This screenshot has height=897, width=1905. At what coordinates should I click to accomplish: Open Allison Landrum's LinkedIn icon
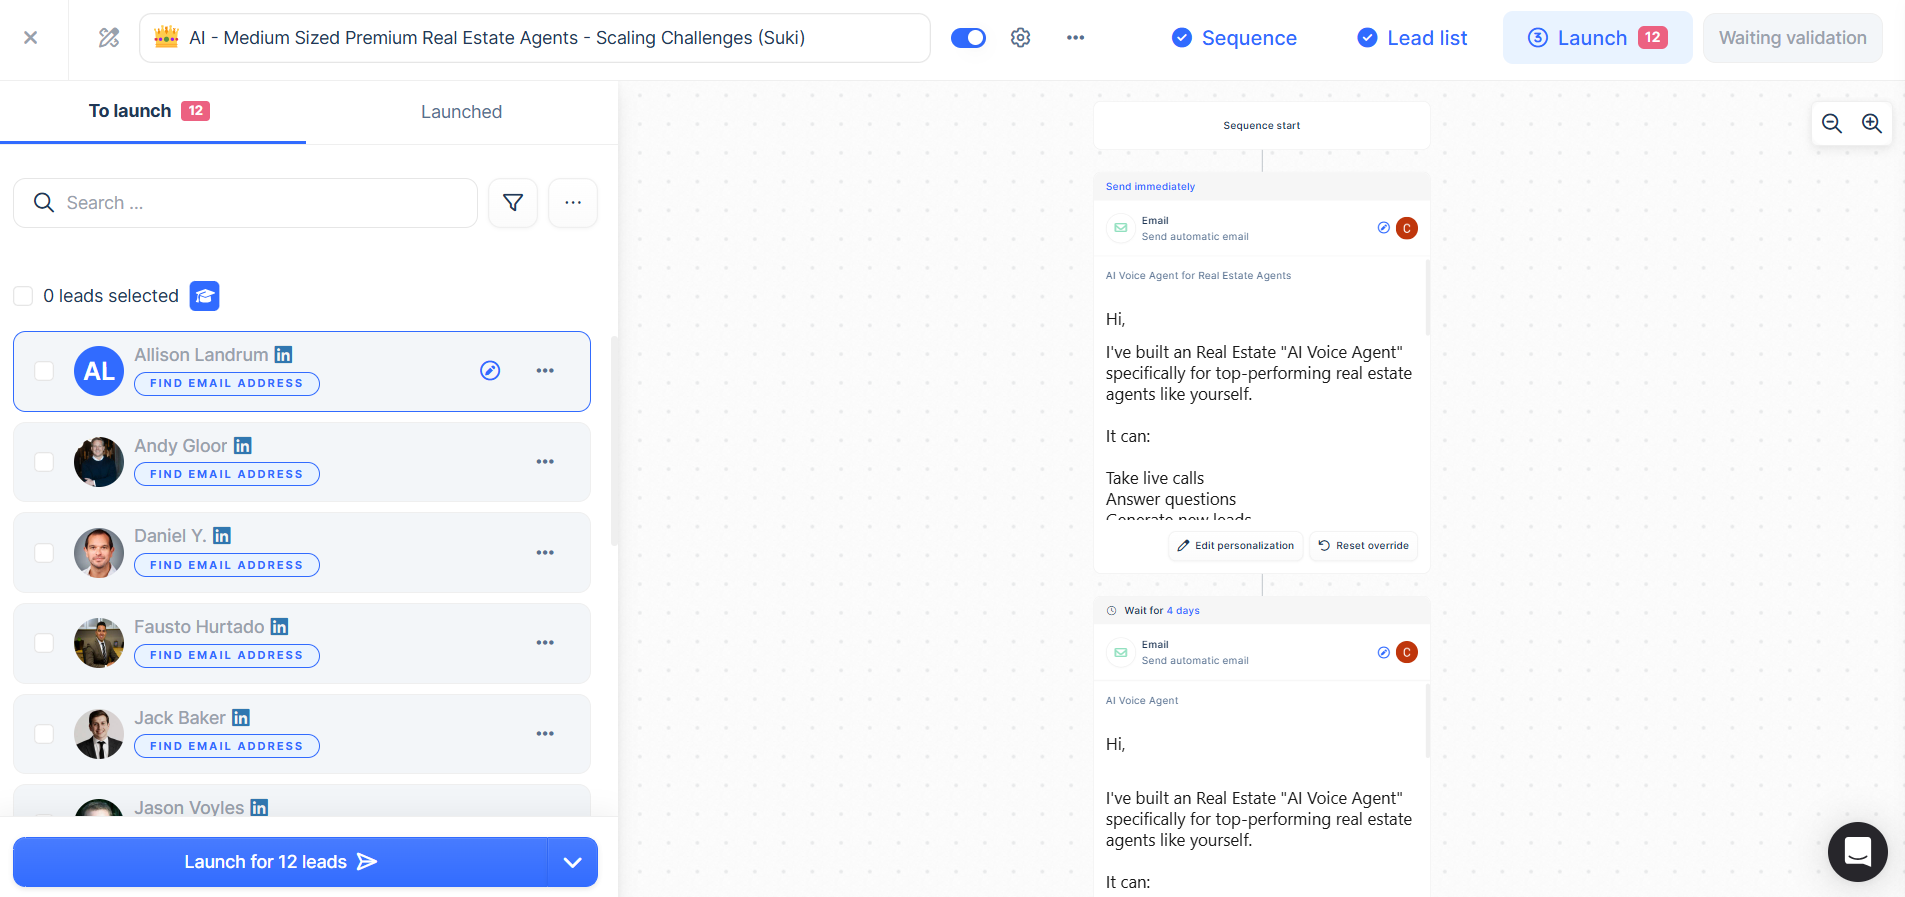click(284, 355)
